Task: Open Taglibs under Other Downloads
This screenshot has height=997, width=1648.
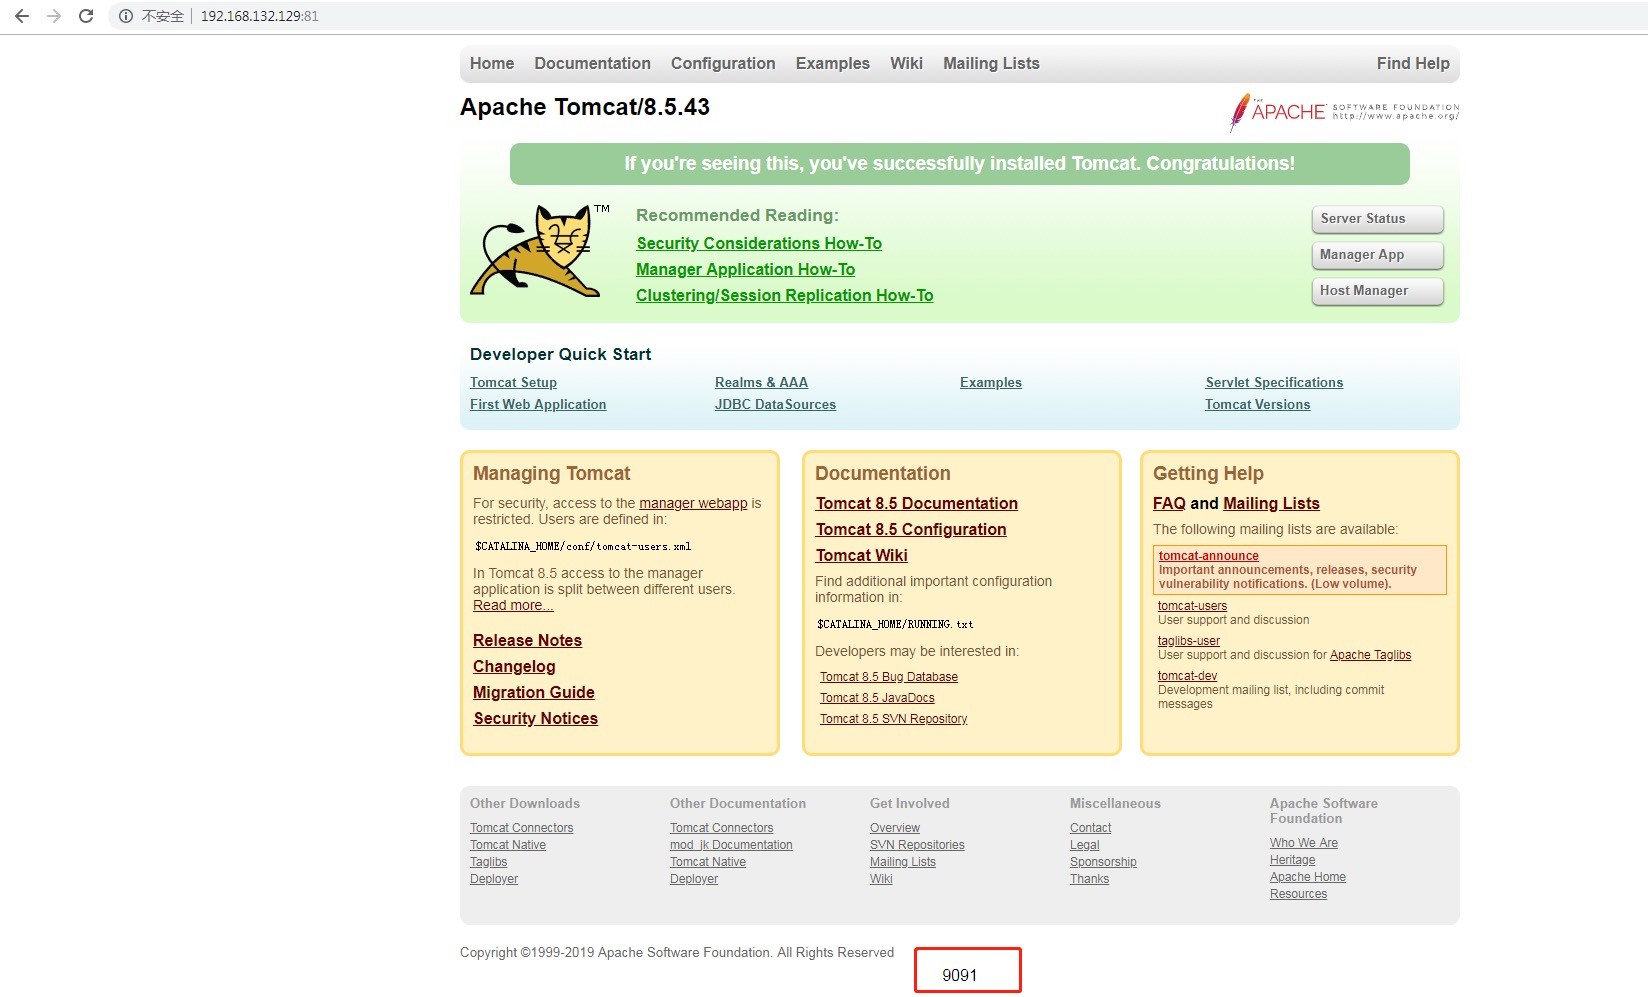Action: click(x=488, y=862)
